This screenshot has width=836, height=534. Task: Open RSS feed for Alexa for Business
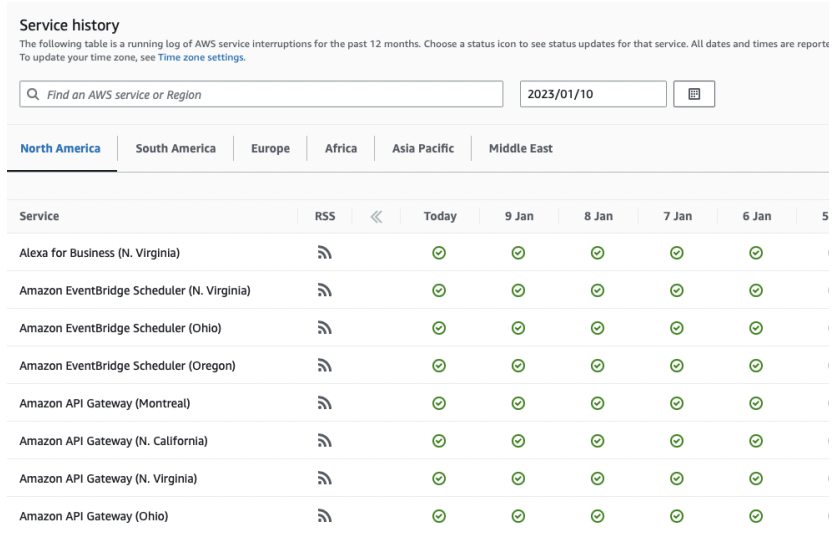(x=325, y=253)
